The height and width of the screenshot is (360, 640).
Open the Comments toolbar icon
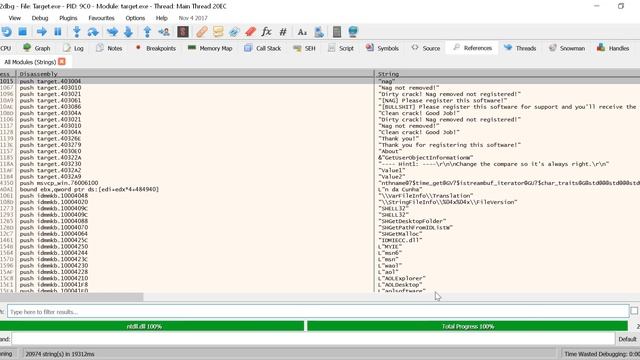(218, 31)
